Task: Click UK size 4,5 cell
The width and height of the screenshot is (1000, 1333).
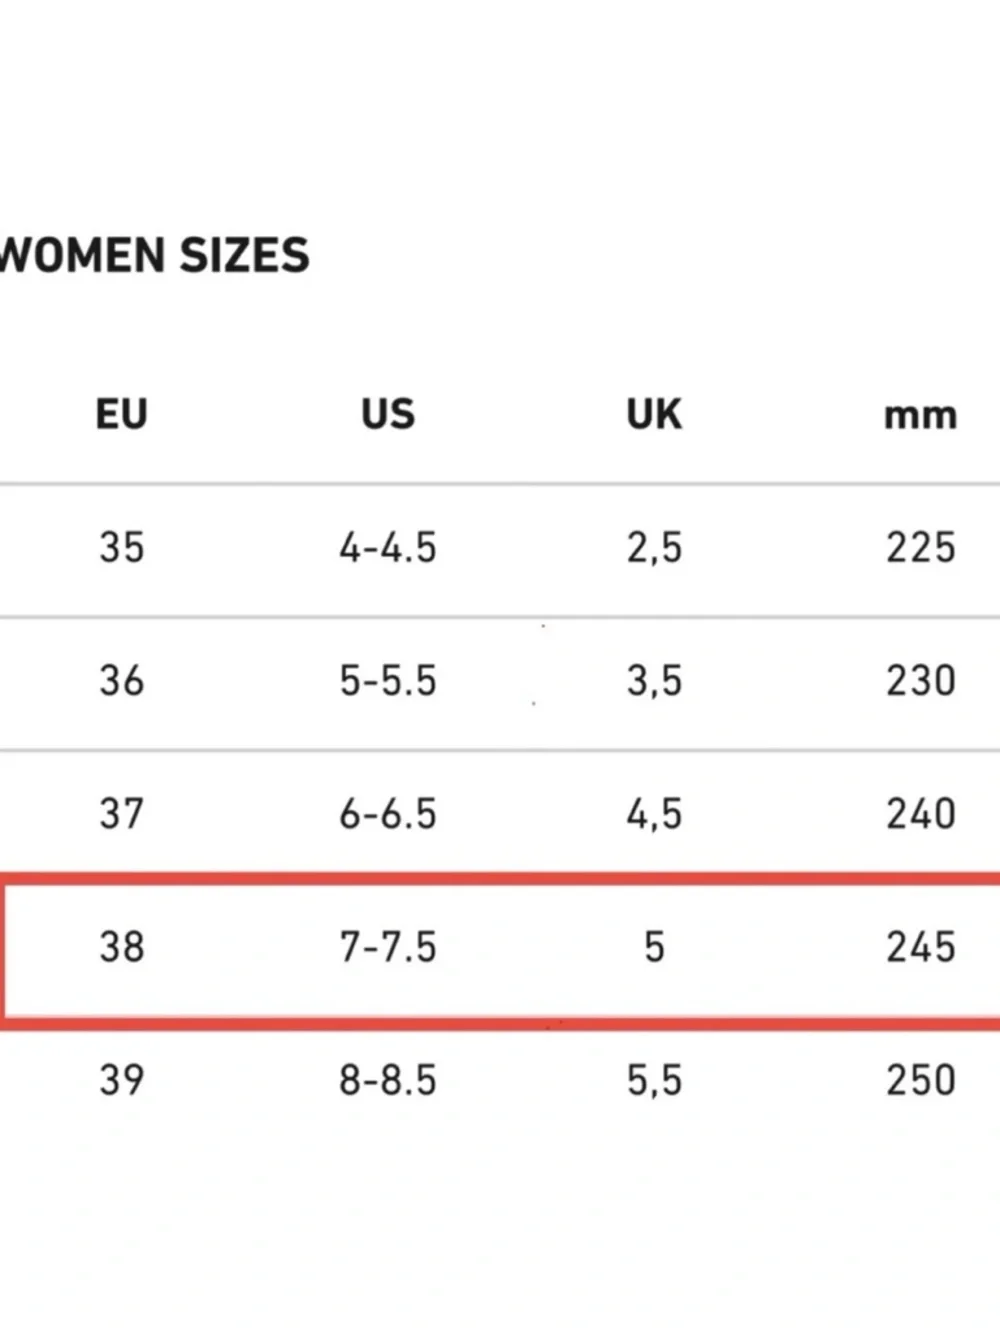Action: pos(654,814)
